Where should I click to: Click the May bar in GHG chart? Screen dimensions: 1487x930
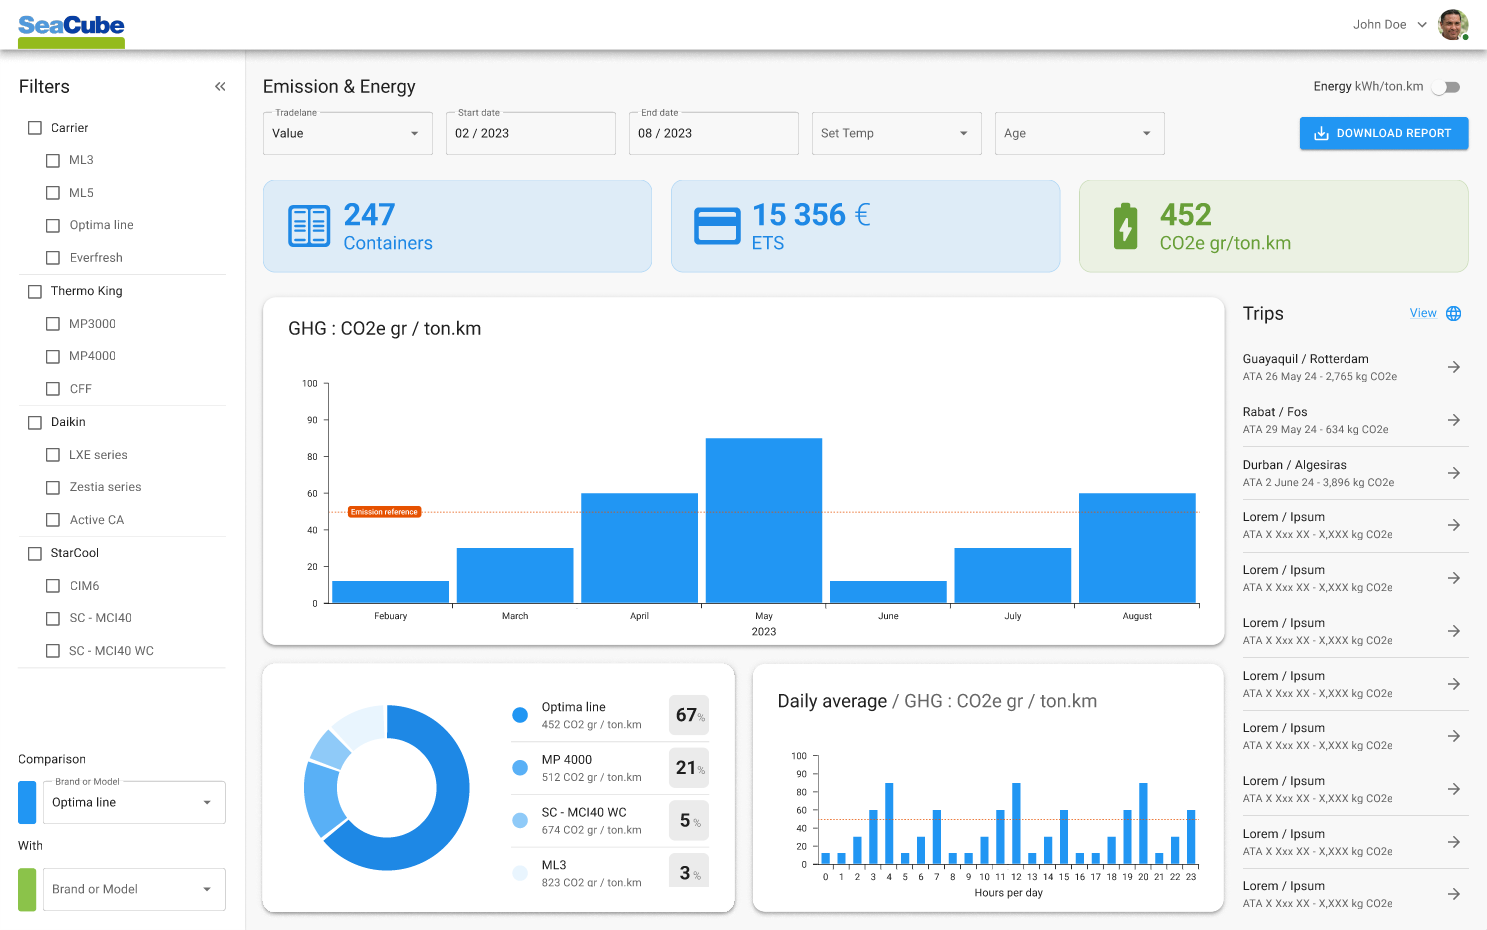tap(764, 520)
